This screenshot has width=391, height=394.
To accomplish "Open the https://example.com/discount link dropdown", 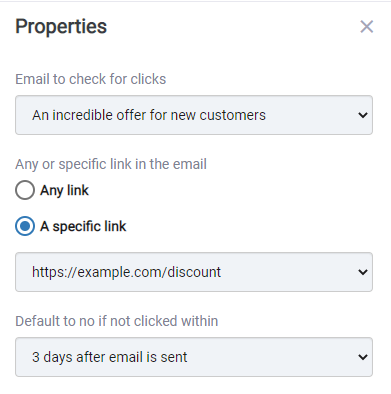I will [x=194, y=272].
